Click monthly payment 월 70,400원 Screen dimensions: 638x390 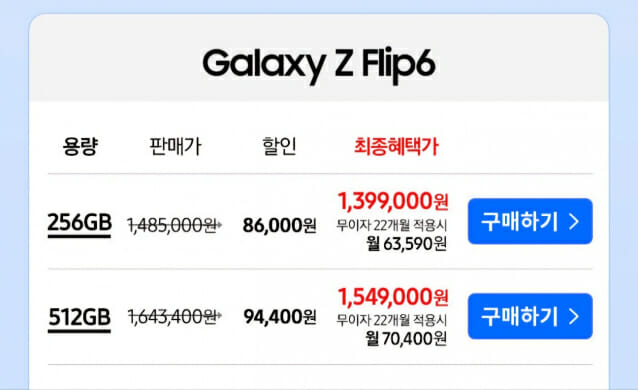point(406,338)
